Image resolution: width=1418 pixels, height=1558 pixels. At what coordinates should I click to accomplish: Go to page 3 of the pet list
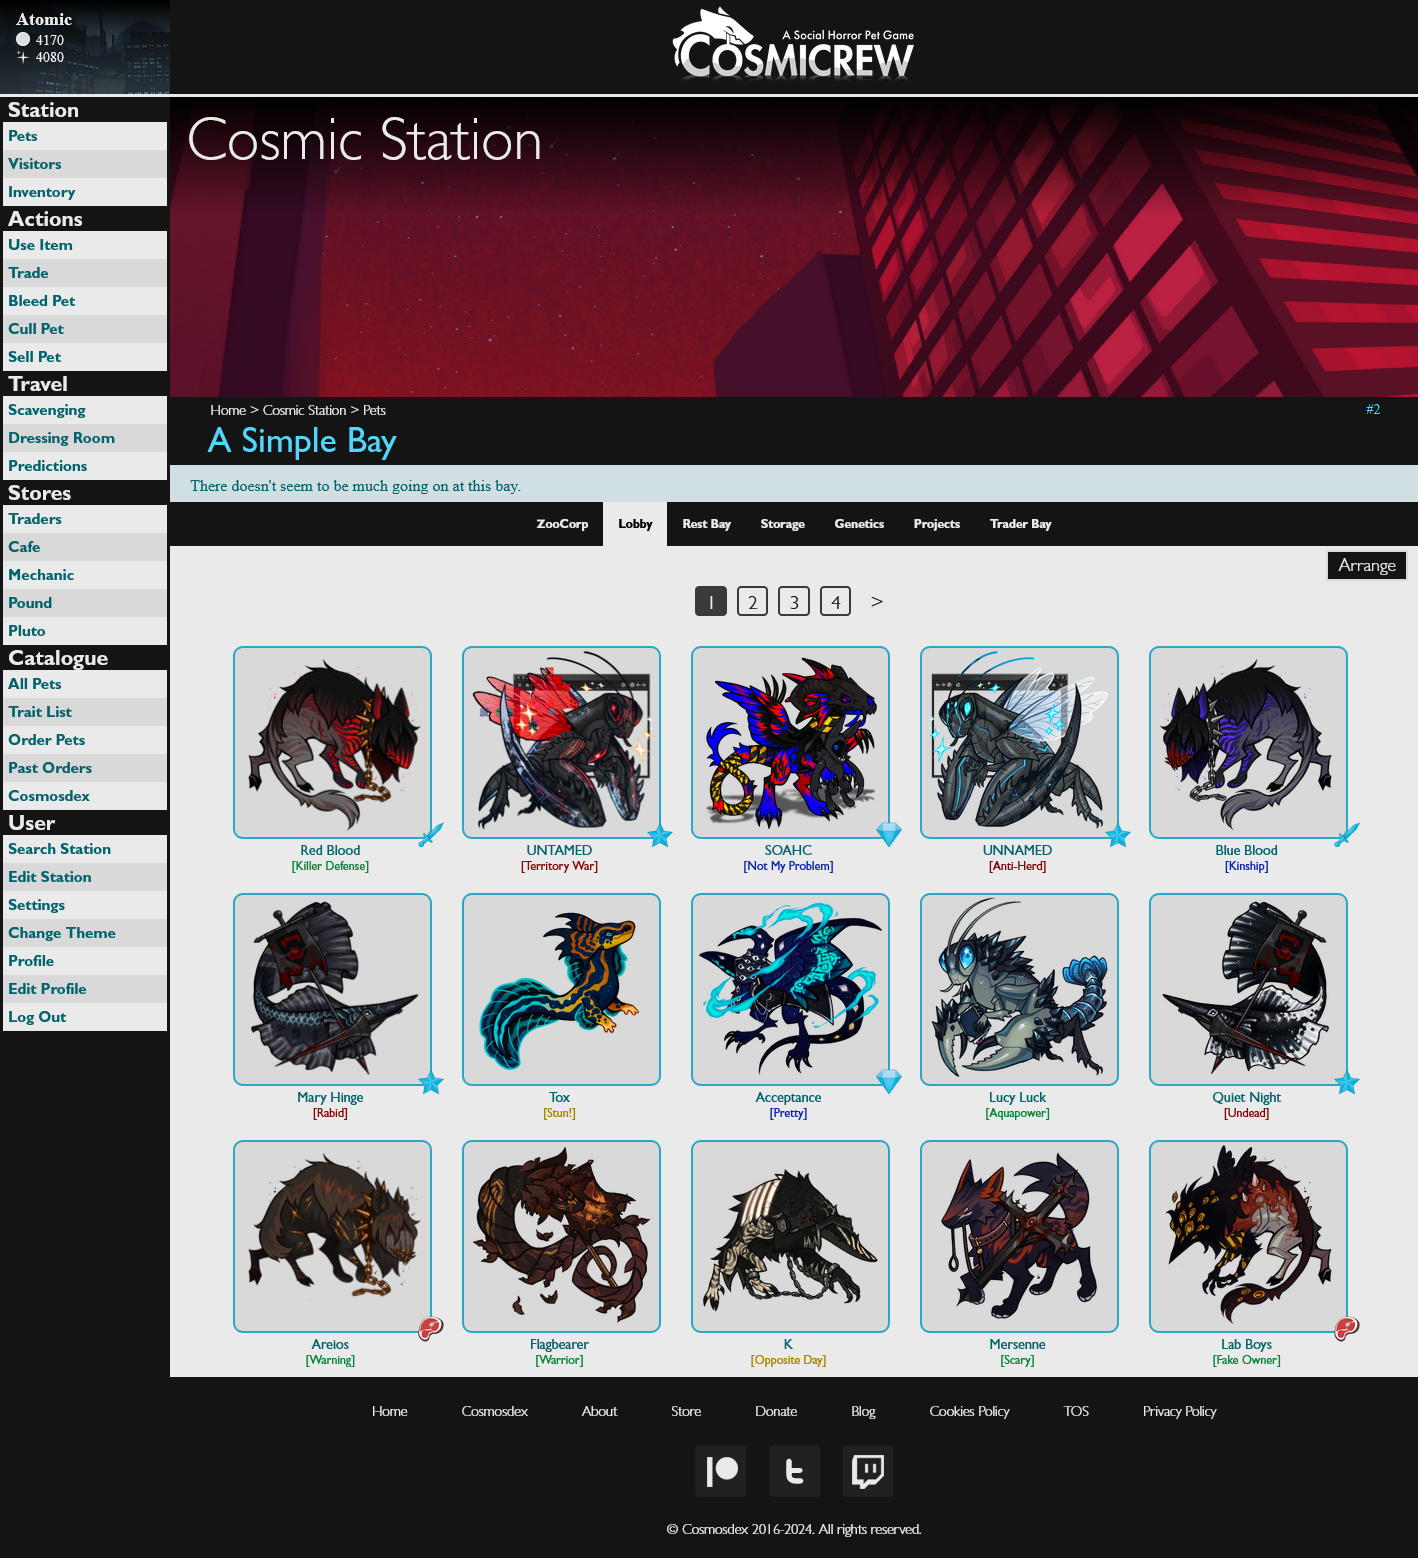coord(793,601)
